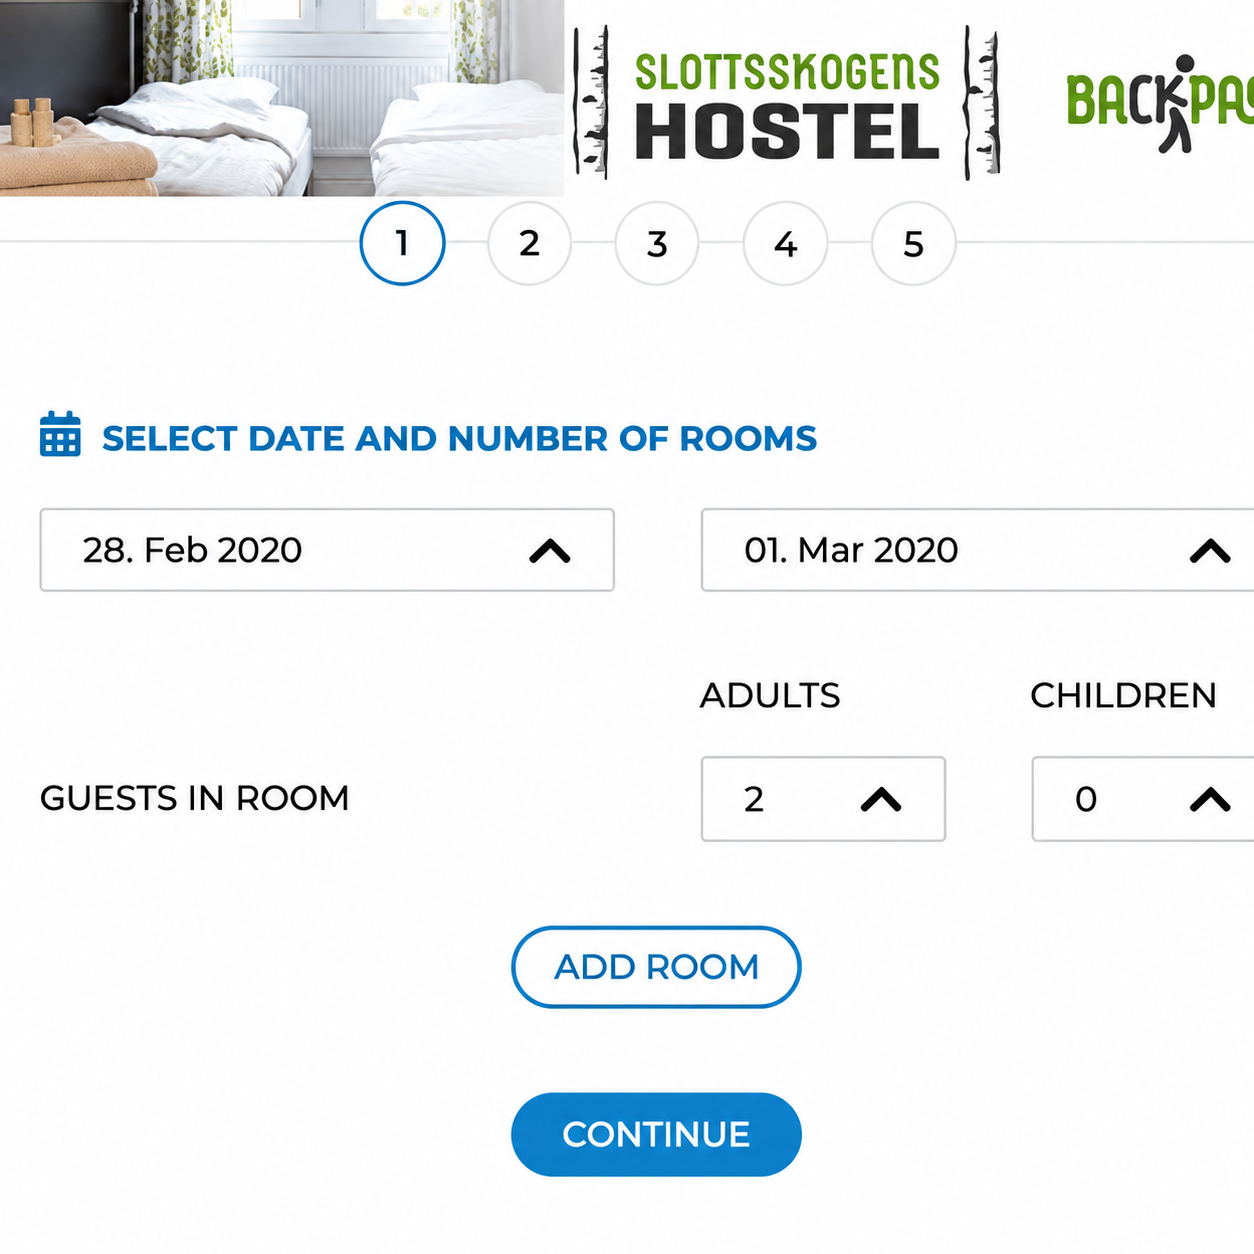Go to booking step 1
This screenshot has height=1254, width=1254.
tap(402, 243)
